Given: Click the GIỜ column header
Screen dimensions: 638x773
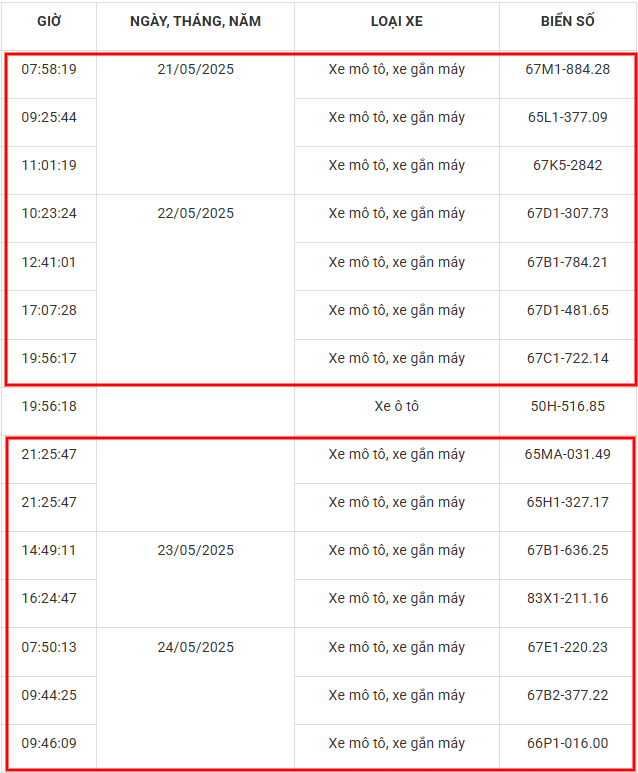Looking at the screenshot, I should point(49,21).
